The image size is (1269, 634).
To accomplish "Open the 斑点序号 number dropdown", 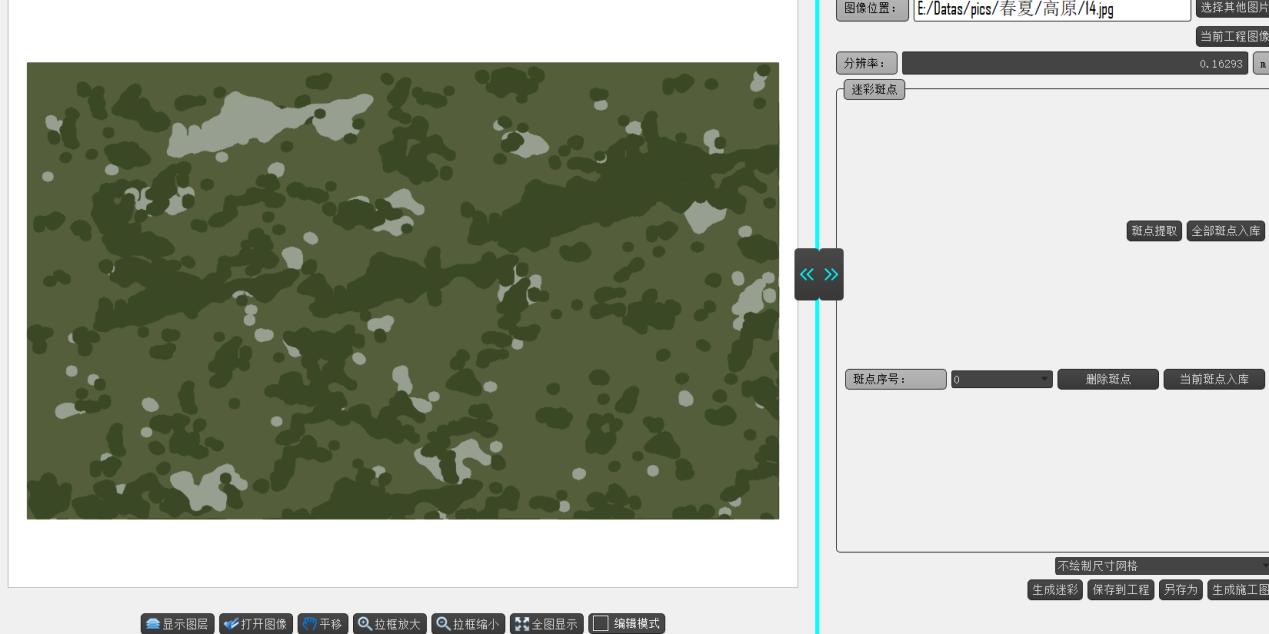I will click(x=1001, y=380).
